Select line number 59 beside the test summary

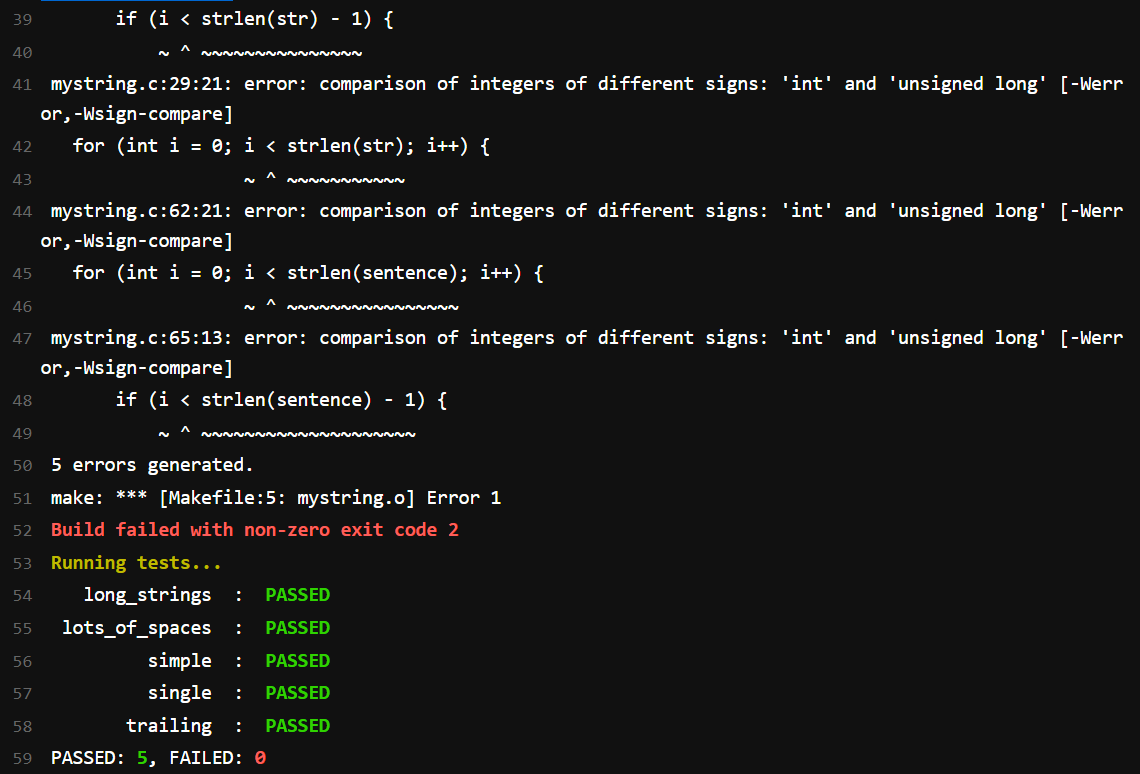[22, 758]
